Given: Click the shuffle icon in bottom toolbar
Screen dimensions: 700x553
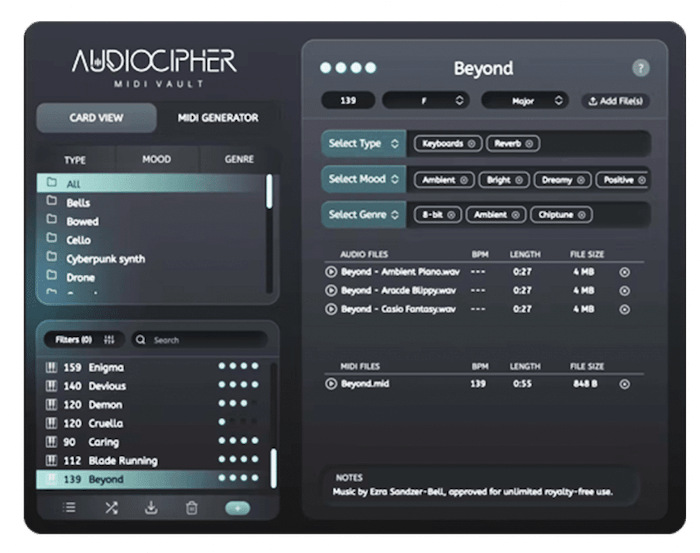Looking at the screenshot, I should coord(111,508).
